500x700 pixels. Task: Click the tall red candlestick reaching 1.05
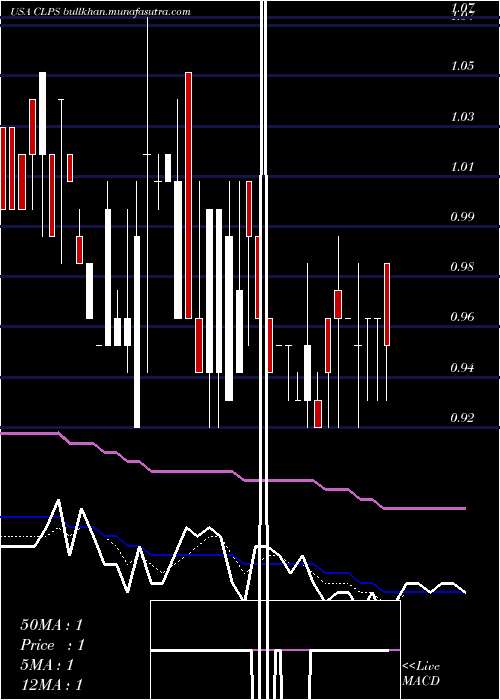point(188,195)
